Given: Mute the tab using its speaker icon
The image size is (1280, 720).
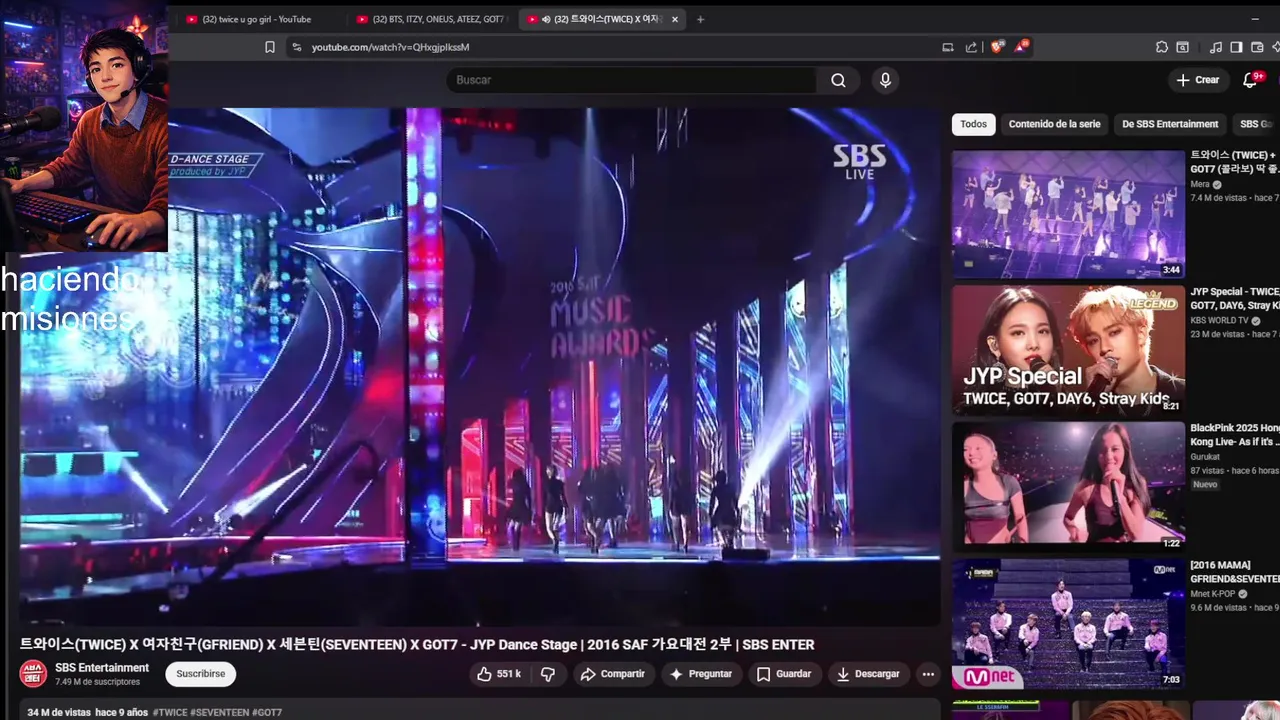Looking at the screenshot, I should [x=546, y=19].
